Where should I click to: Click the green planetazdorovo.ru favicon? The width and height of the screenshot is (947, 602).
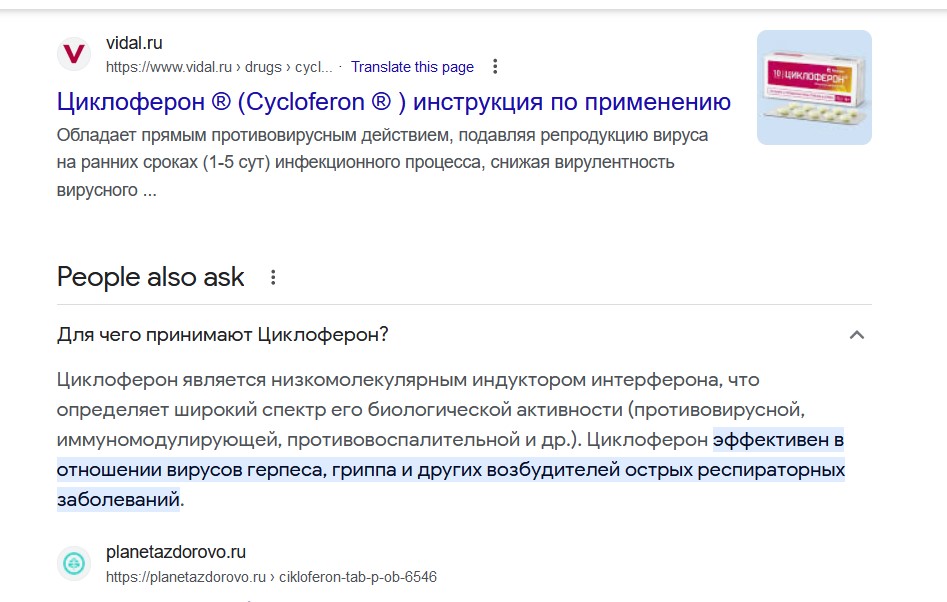point(74,563)
